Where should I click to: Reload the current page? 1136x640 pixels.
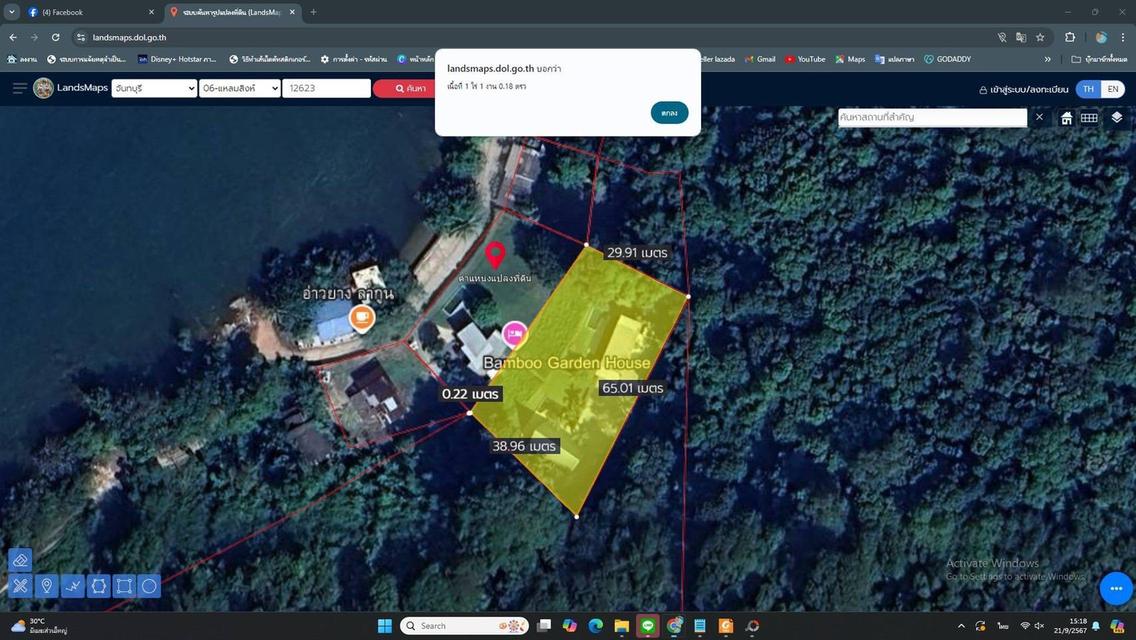pyautogui.click(x=55, y=37)
